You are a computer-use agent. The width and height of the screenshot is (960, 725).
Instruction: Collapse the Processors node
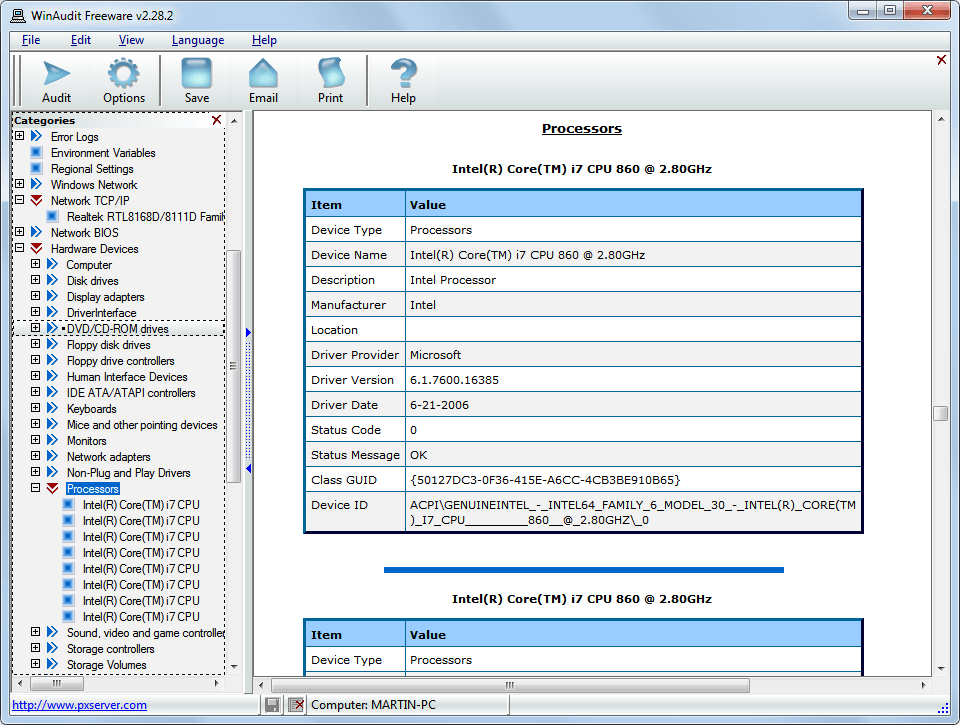click(x=36, y=488)
